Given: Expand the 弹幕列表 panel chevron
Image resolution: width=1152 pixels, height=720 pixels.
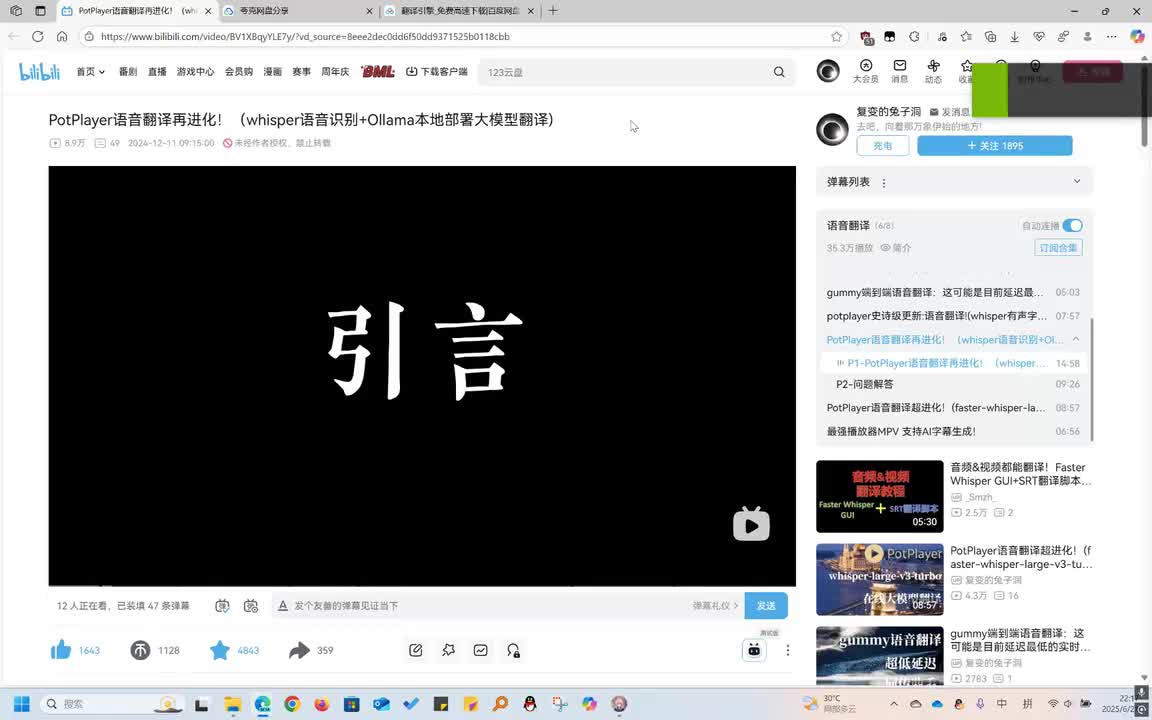Looking at the screenshot, I should 1077,181.
